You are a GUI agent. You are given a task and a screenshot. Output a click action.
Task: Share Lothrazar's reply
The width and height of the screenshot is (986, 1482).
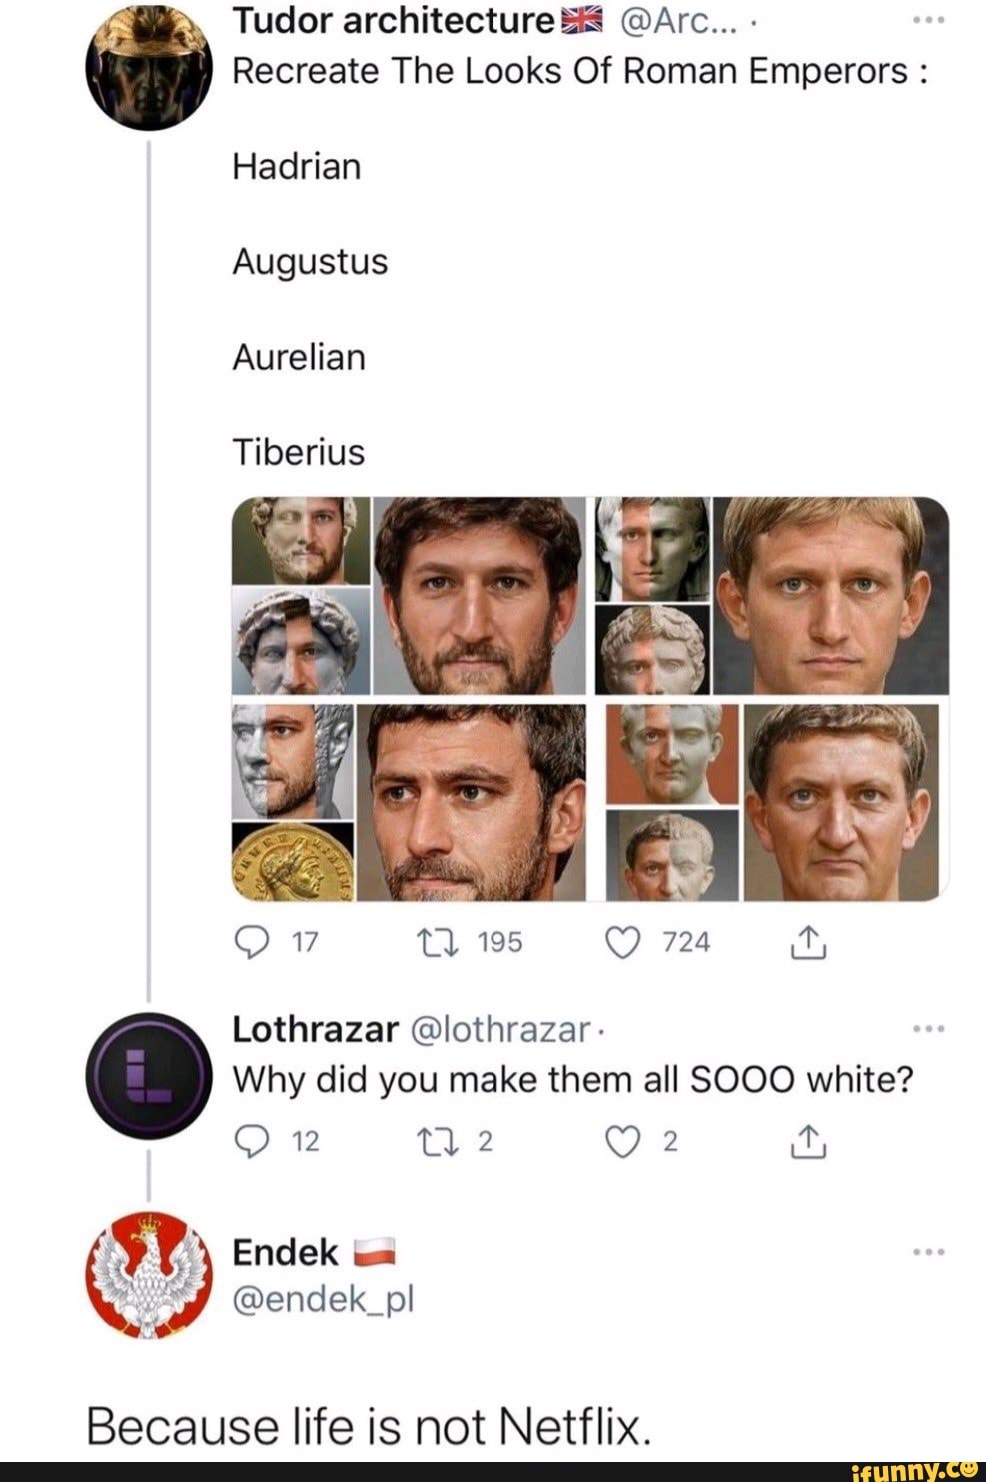click(809, 1141)
